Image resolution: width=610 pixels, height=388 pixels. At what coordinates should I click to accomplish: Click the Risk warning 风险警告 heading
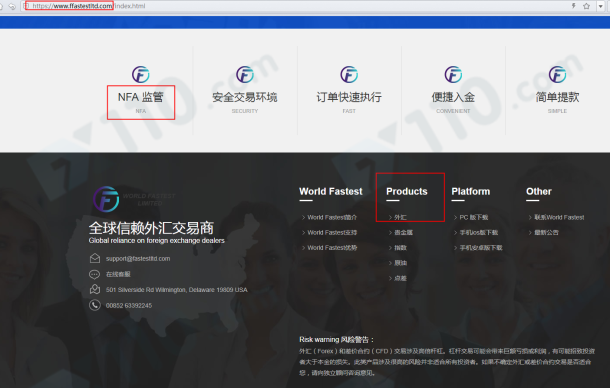(x=337, y=340)
